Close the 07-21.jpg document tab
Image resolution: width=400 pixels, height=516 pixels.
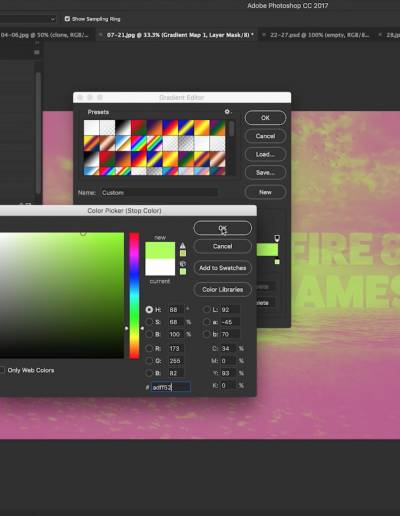coord(101,35)
